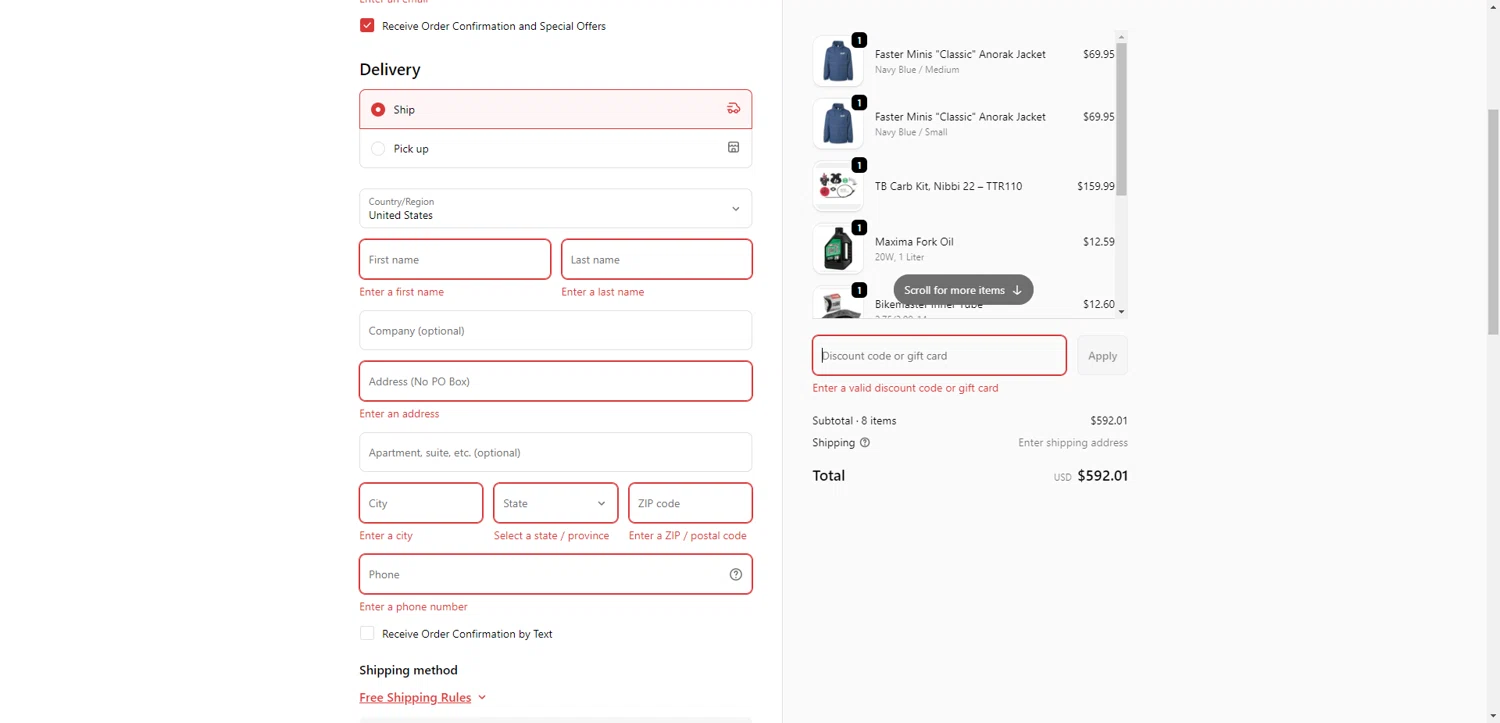
Task: Expand the Free Shipping Rules section
Action: pyautogui.click(x=423, y=697)
